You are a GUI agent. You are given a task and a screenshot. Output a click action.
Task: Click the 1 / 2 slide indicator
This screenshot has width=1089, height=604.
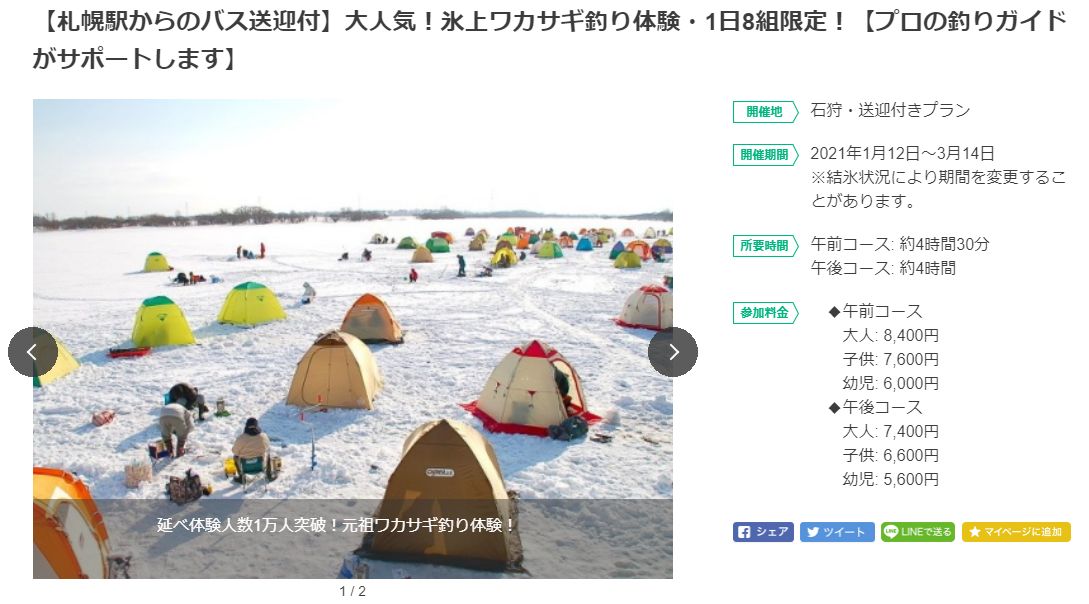tap(352, 592)
